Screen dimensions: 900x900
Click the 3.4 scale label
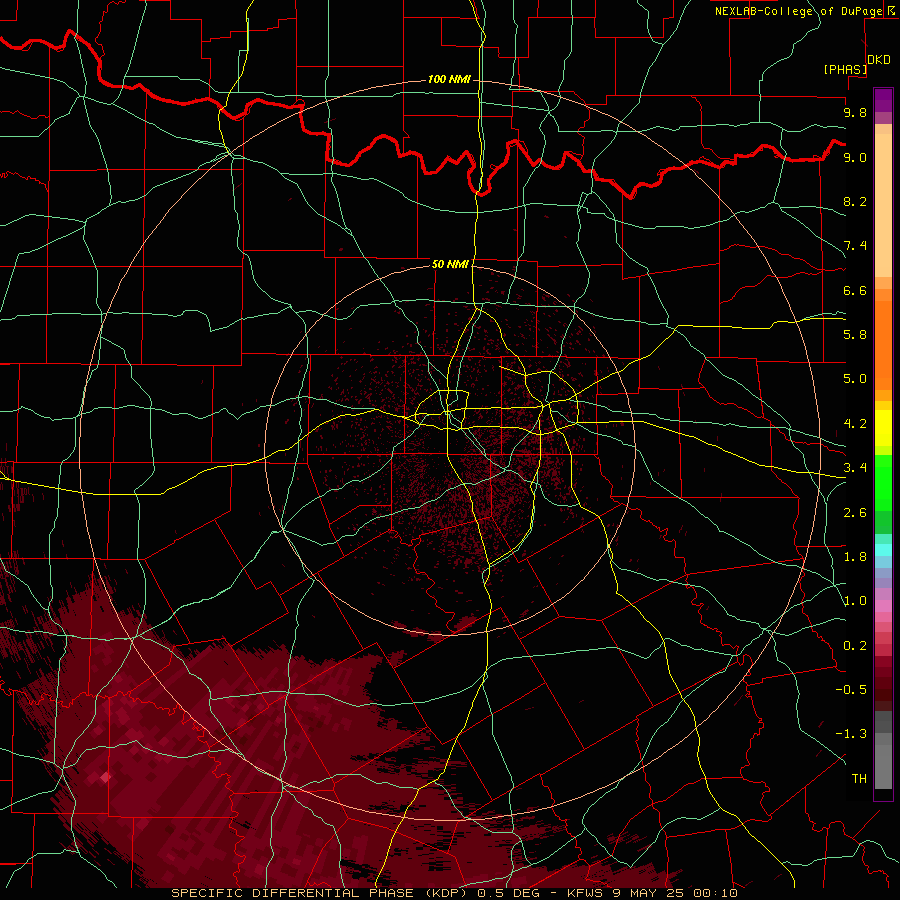coord(855,467)
